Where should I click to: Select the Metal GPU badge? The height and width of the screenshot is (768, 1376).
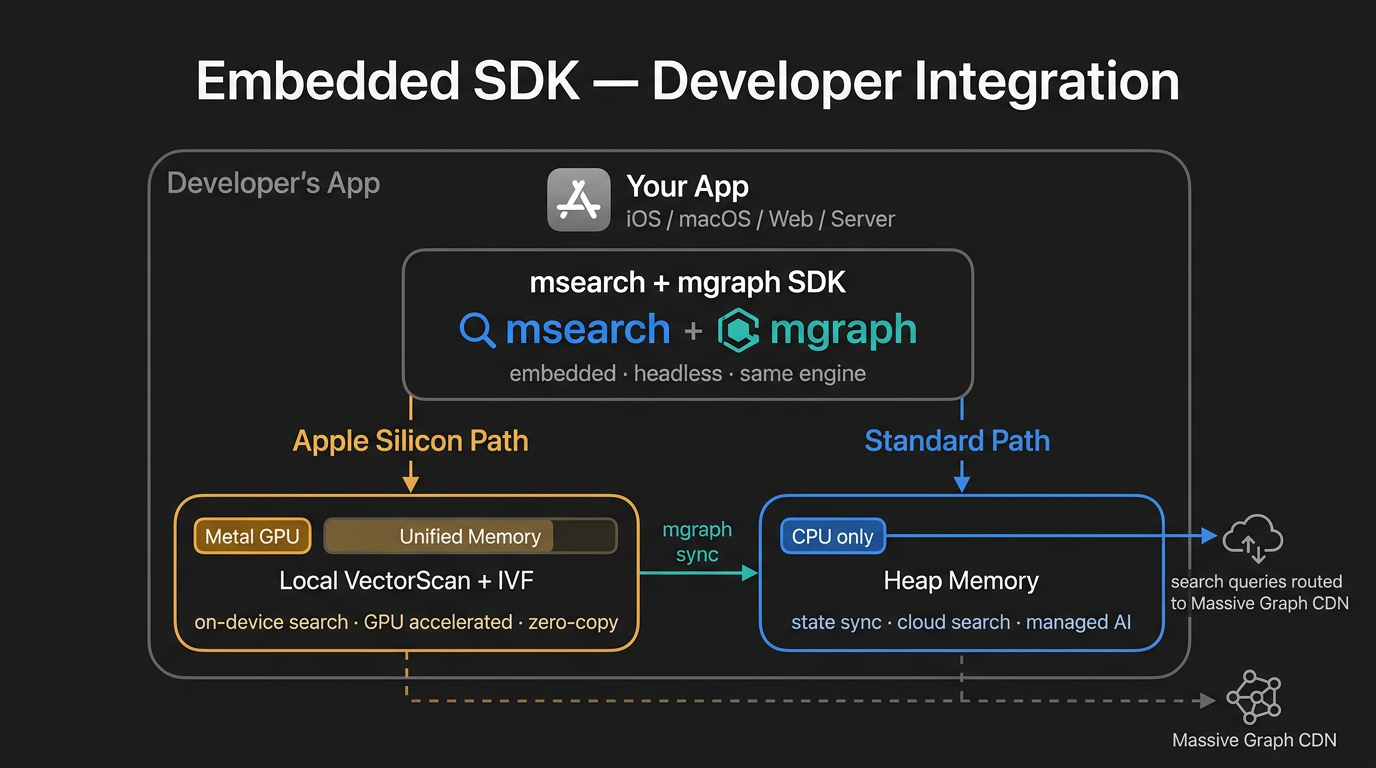tap(252, 536)
